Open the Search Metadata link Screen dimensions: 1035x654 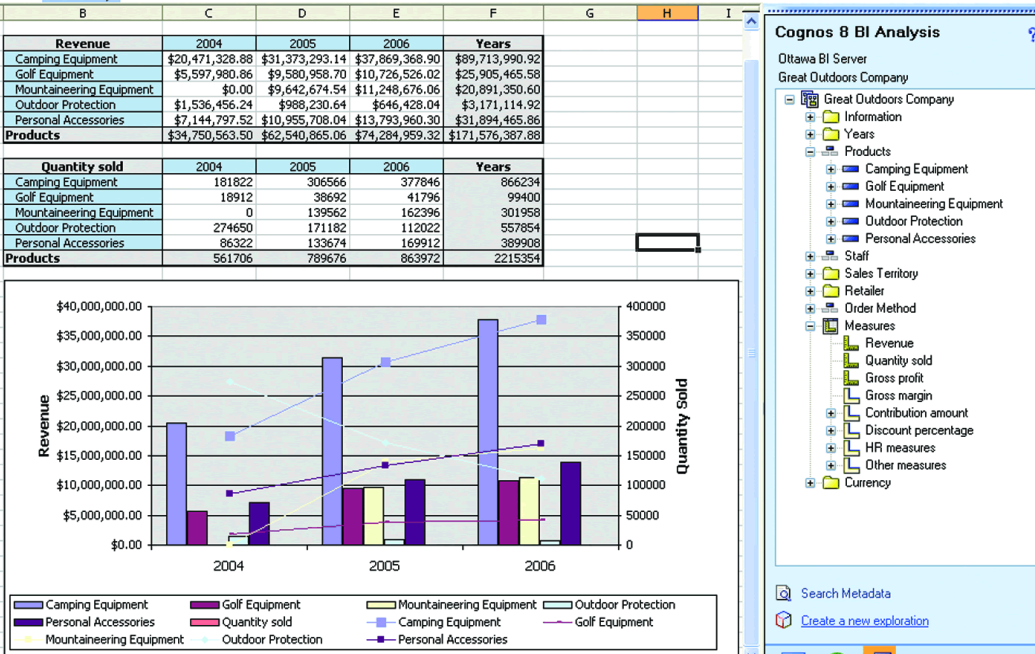tap(846, 593)
